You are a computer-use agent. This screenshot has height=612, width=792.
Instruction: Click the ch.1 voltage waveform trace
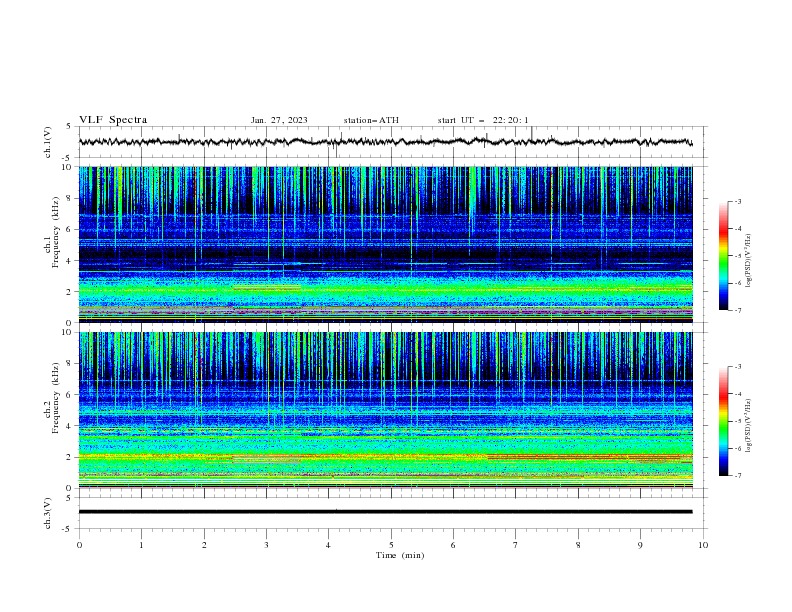(x=385, y=142)
